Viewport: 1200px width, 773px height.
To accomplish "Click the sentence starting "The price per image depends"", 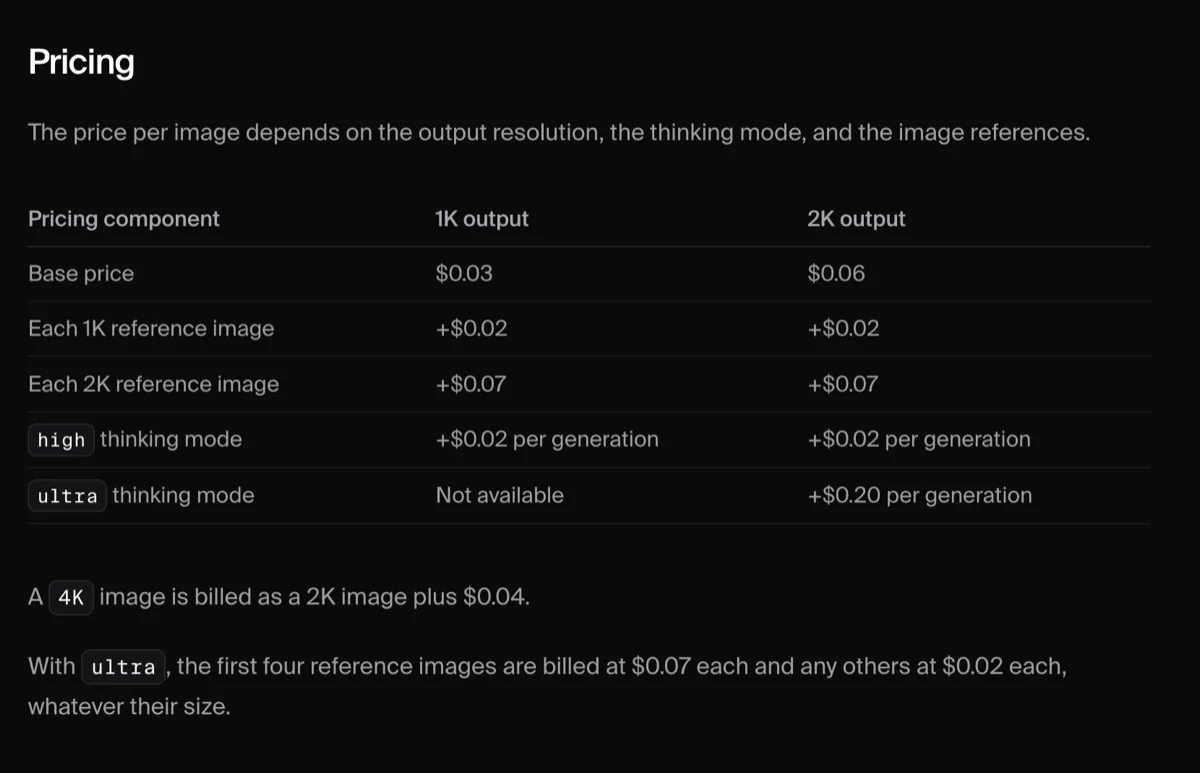I will tap(559, 132).
